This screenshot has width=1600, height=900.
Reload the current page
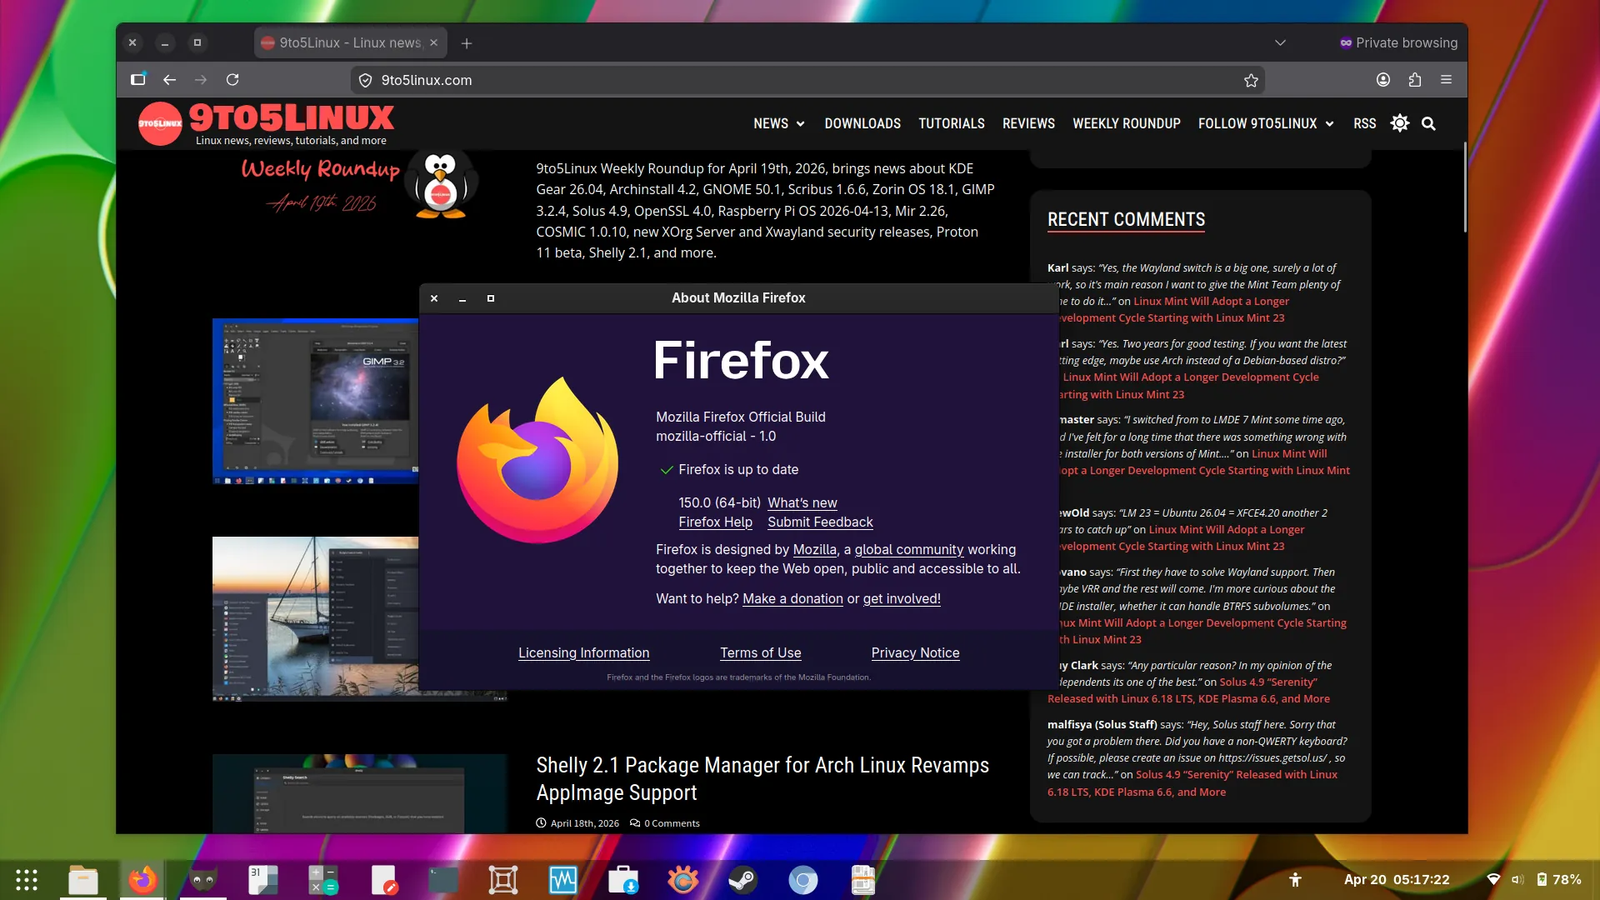pos(232,80)
